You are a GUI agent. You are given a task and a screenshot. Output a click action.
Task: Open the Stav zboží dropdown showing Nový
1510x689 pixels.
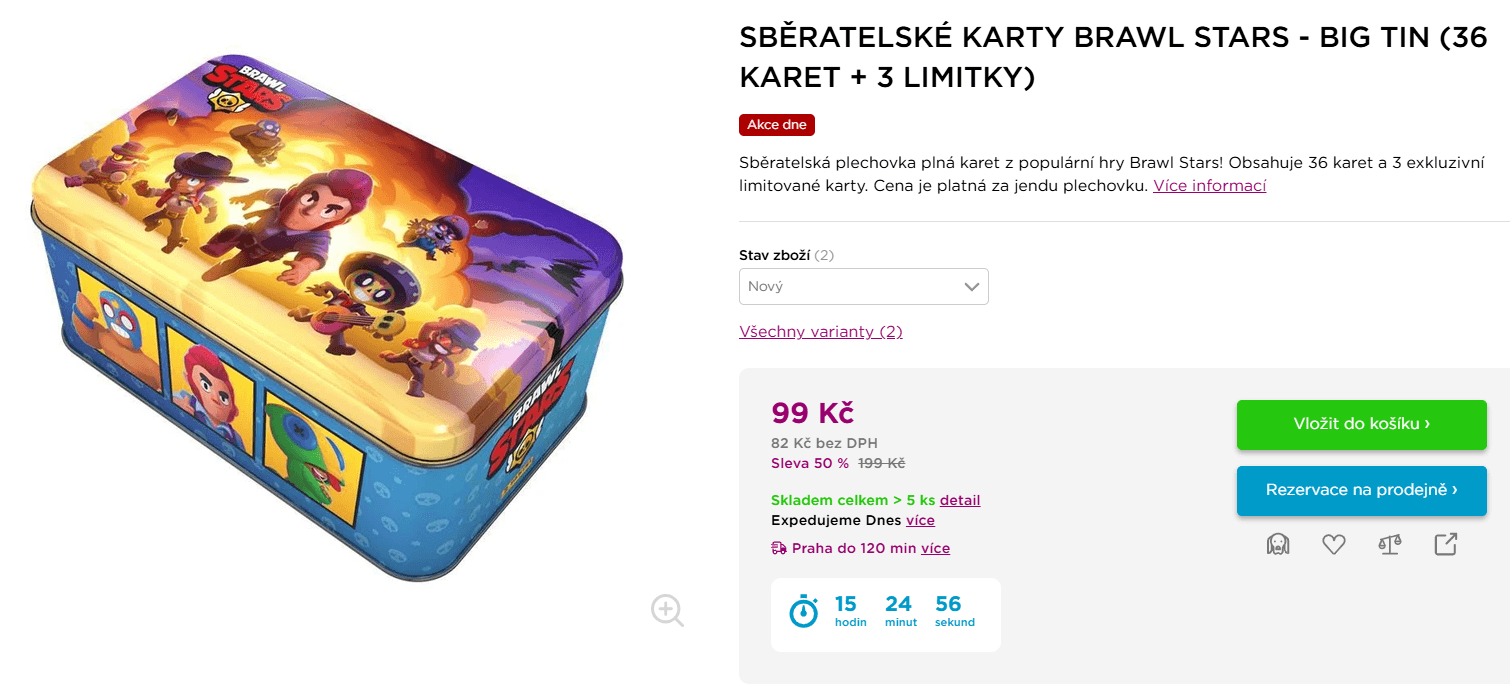pos(863,286)
